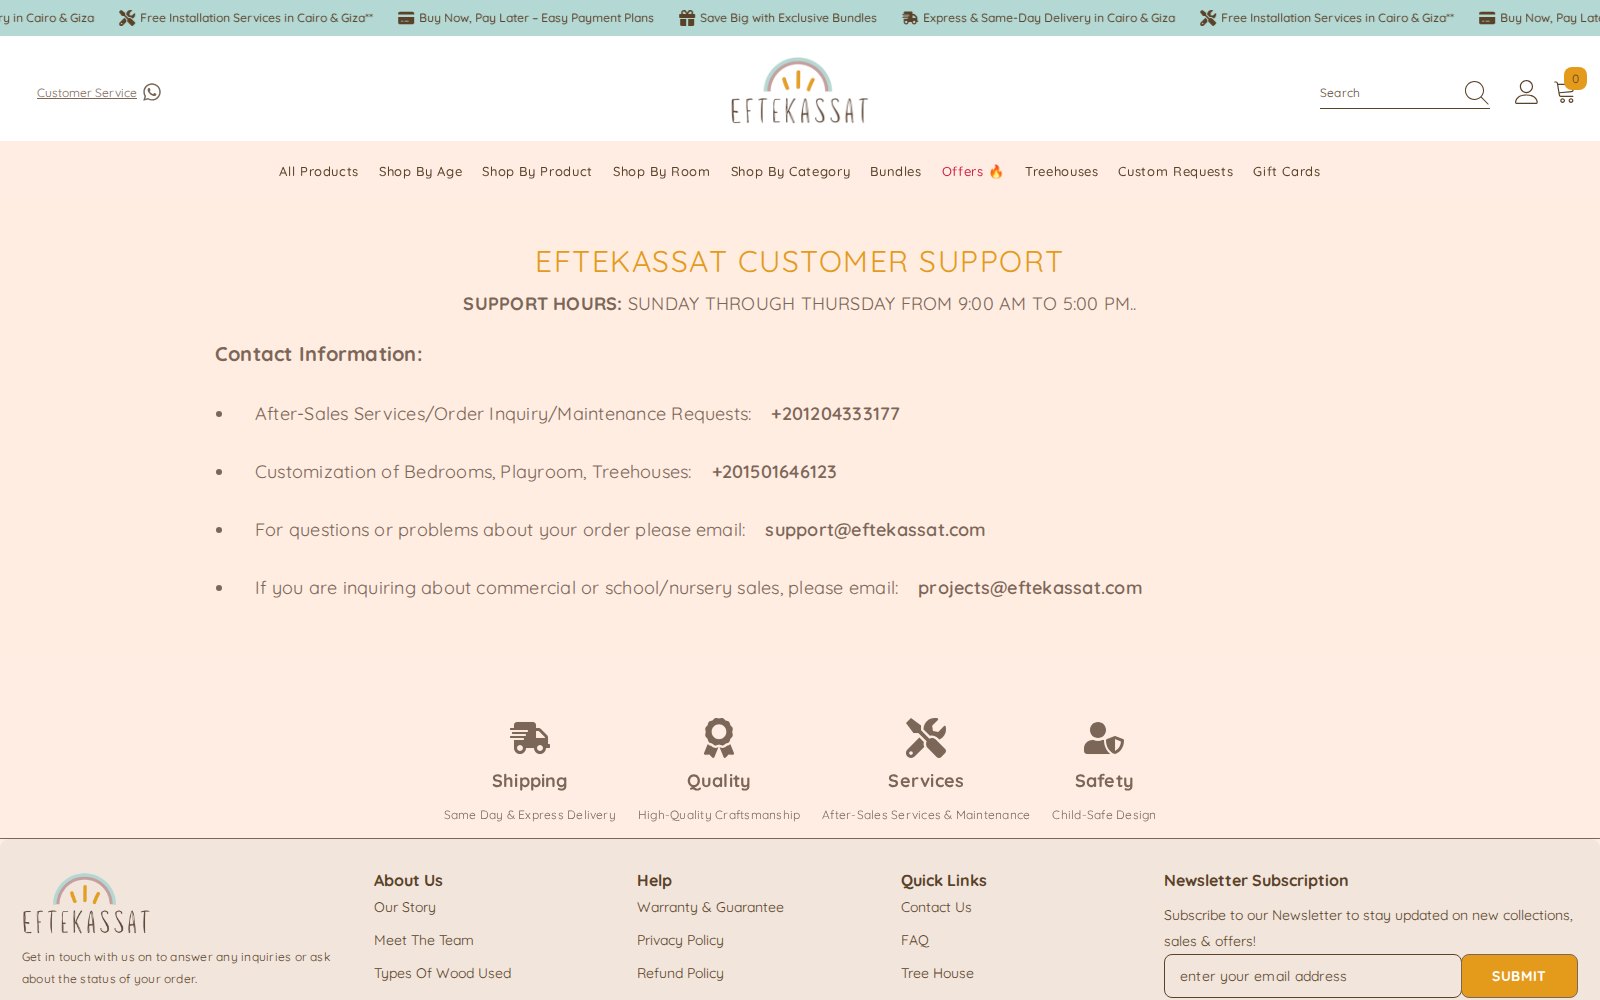Click the Safety heading
The image size is (1600, 1000).
pyautogui.click(x=1104, y=781)
